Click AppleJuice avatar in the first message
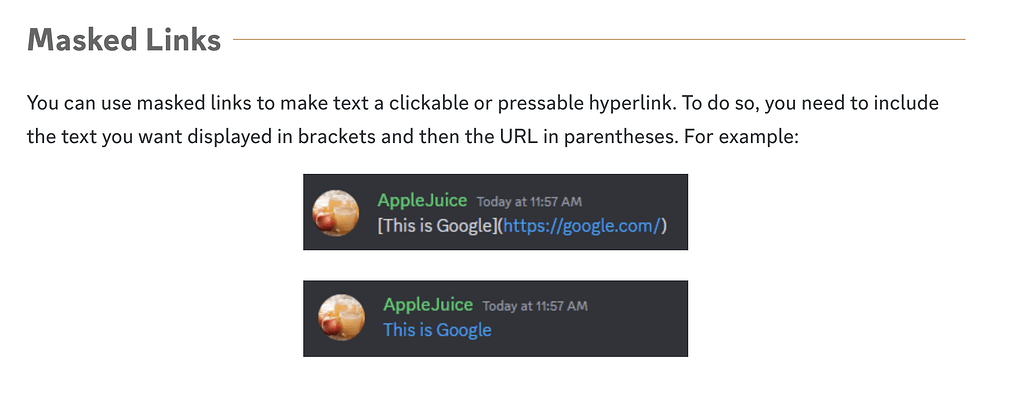 pos(336,213)
